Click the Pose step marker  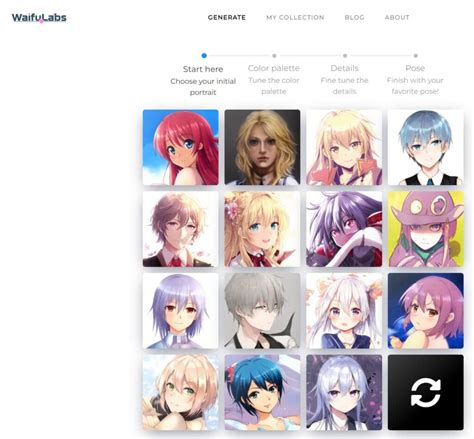[x=416, y=56]
